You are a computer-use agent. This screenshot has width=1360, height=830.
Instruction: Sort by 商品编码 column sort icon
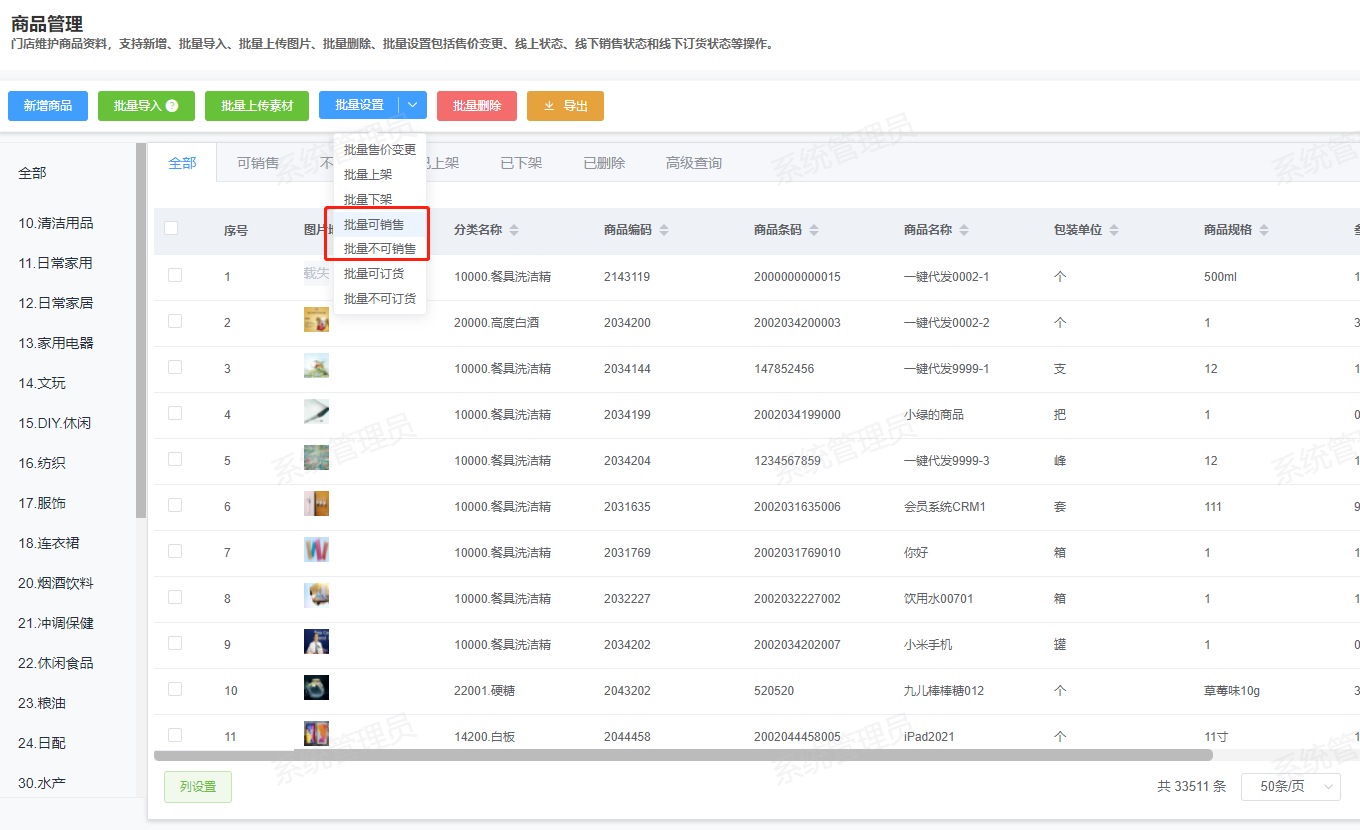click(x=664, y=230)
